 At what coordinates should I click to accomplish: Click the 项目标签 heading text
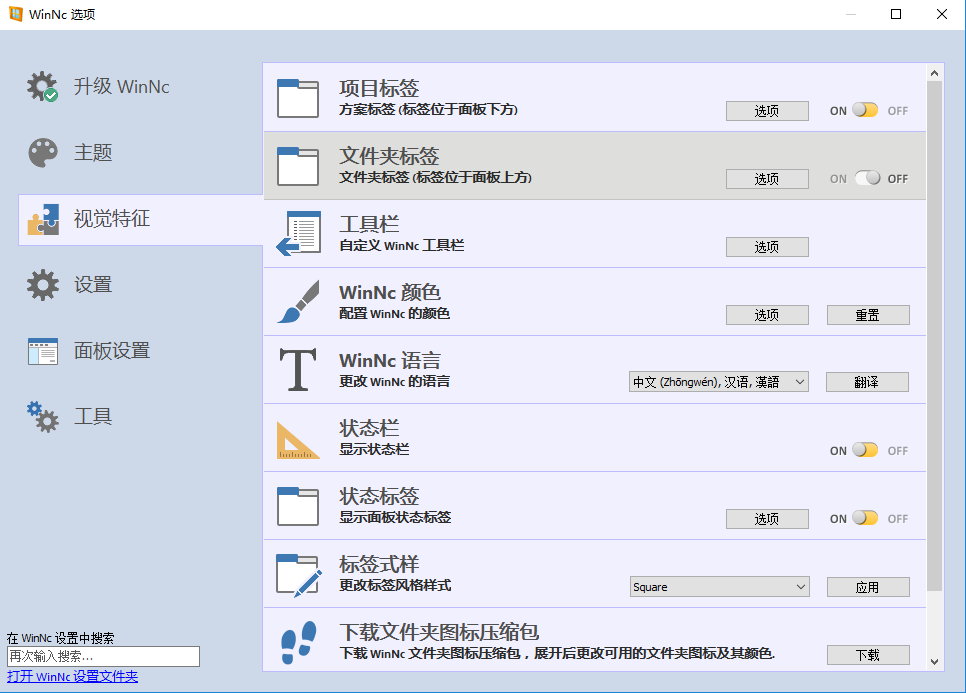tap(379, 88)
